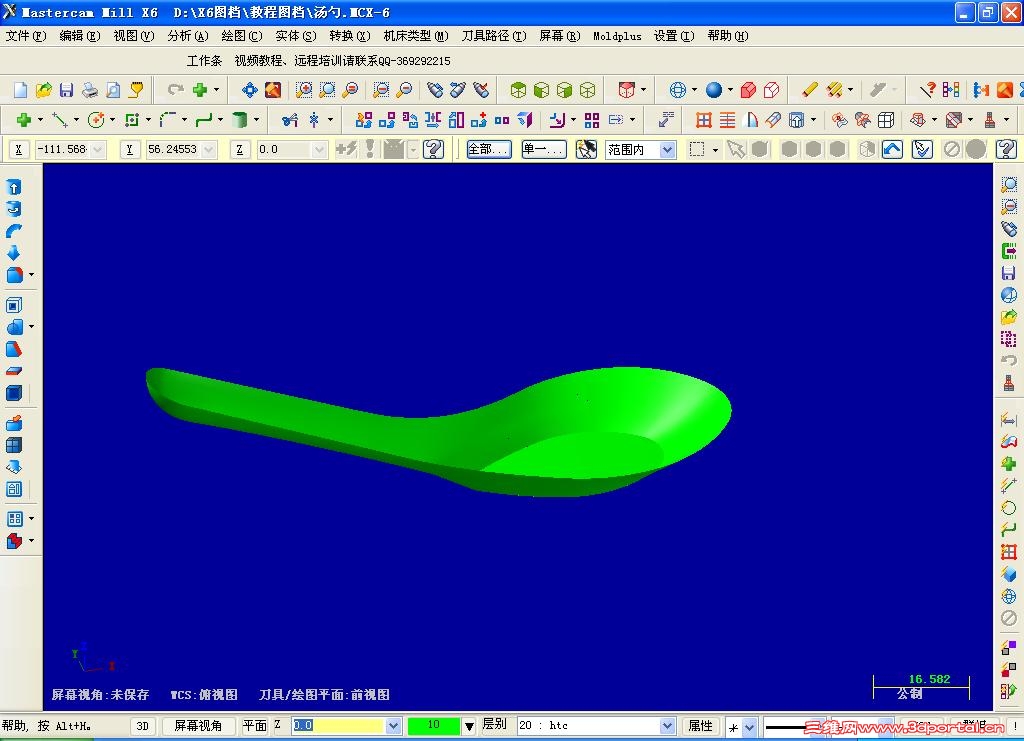The height and width of the screenshot is (741, 1024).
Task: Click the help question mark at coordinate bar
Action: (434, 150)
